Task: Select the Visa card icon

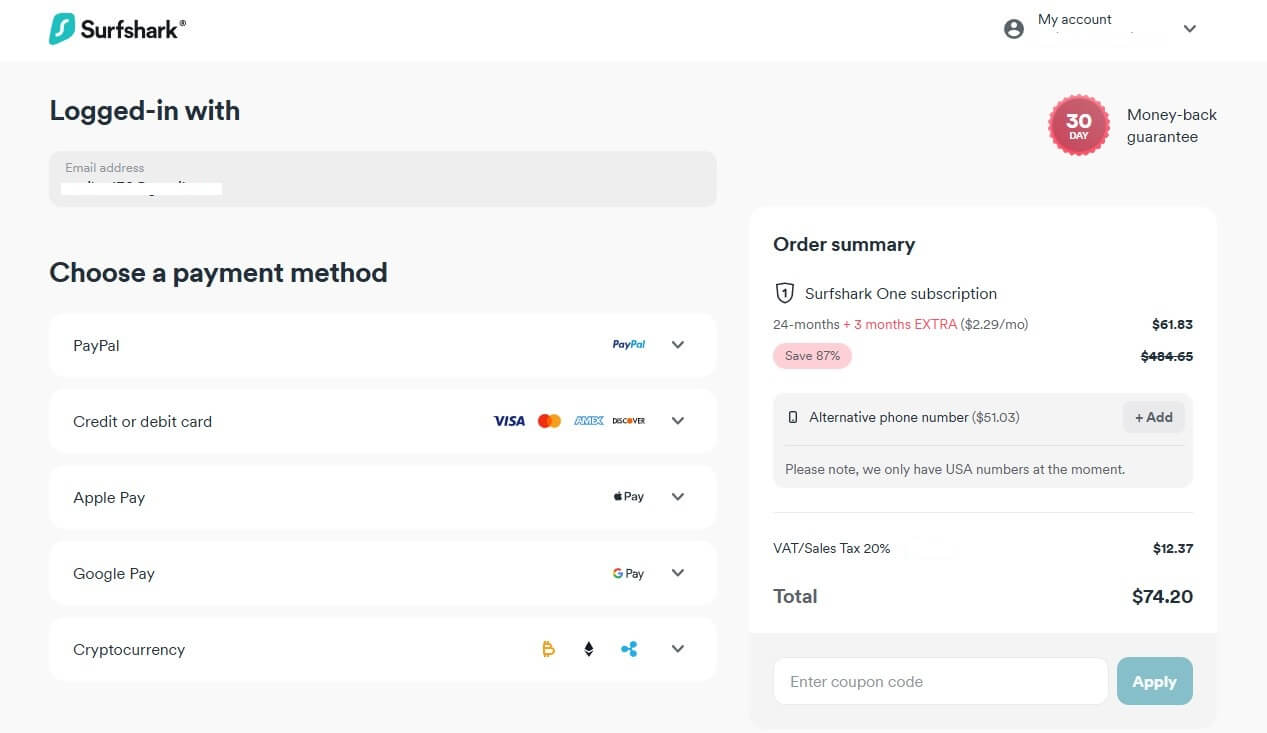Action: click(x=509, y=421)
